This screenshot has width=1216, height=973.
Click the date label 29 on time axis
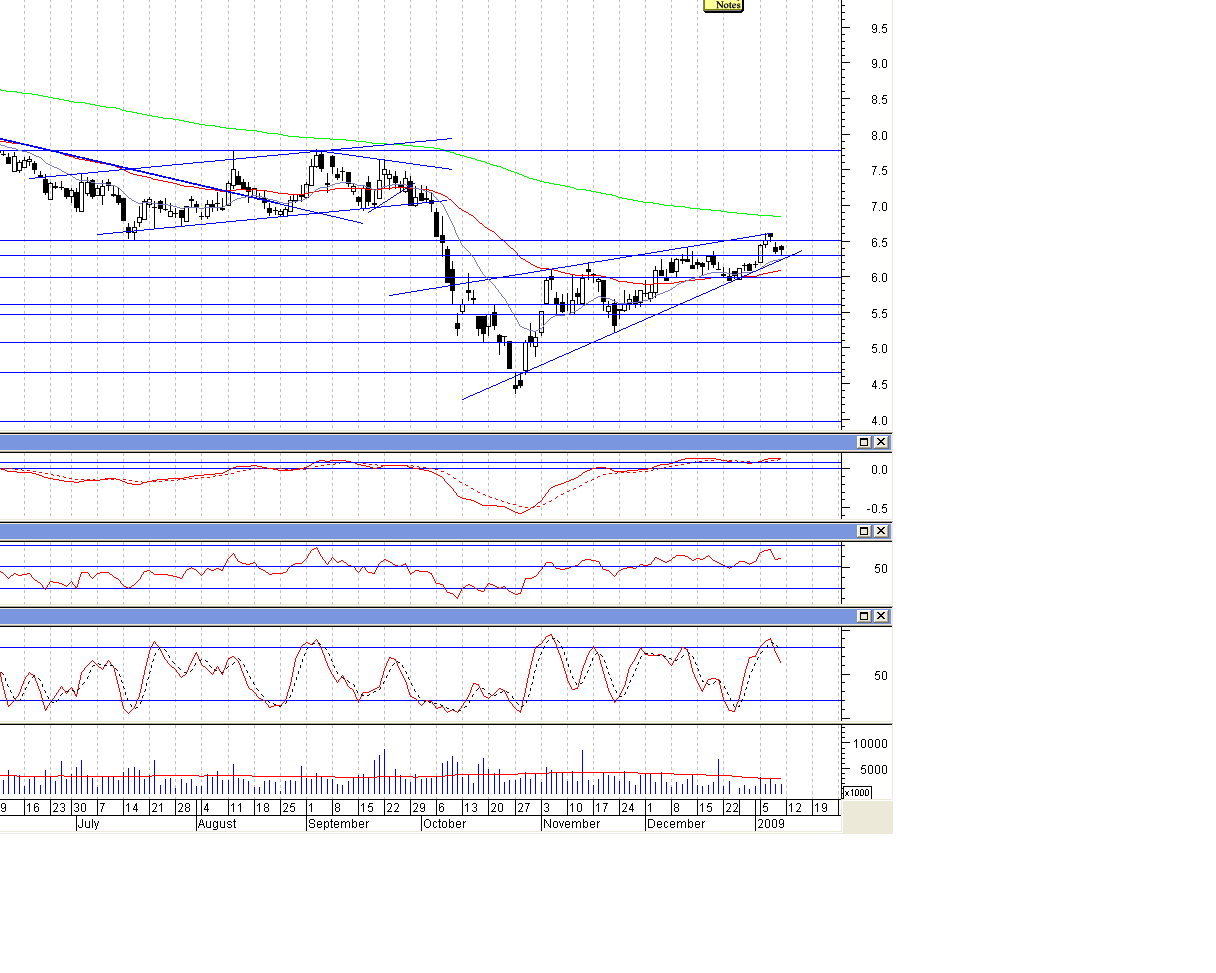(420, 807)
